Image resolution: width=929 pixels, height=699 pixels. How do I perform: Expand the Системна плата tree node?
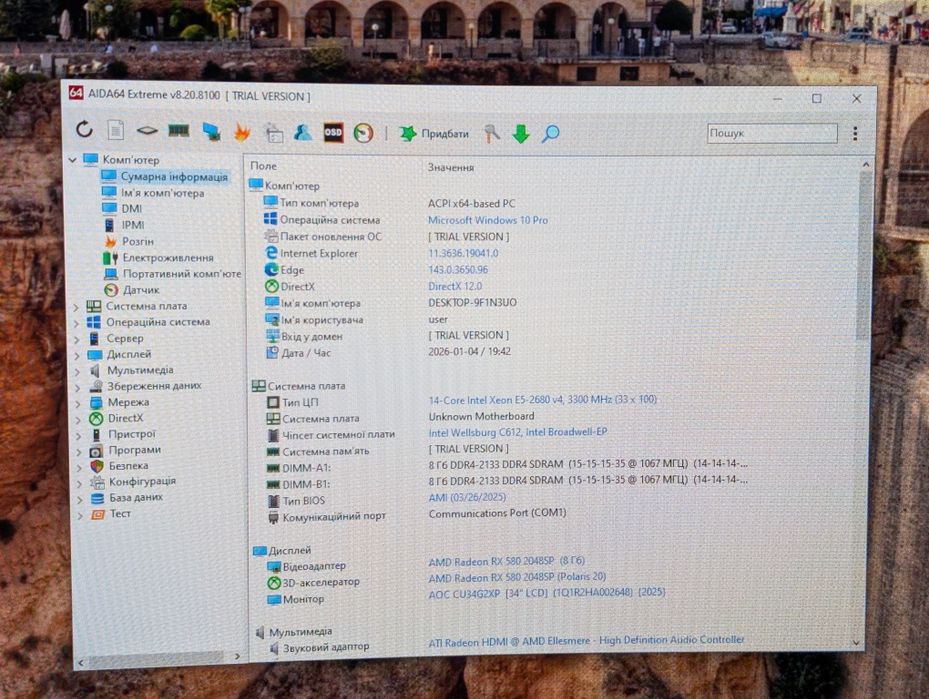click(x=76, y=307)
